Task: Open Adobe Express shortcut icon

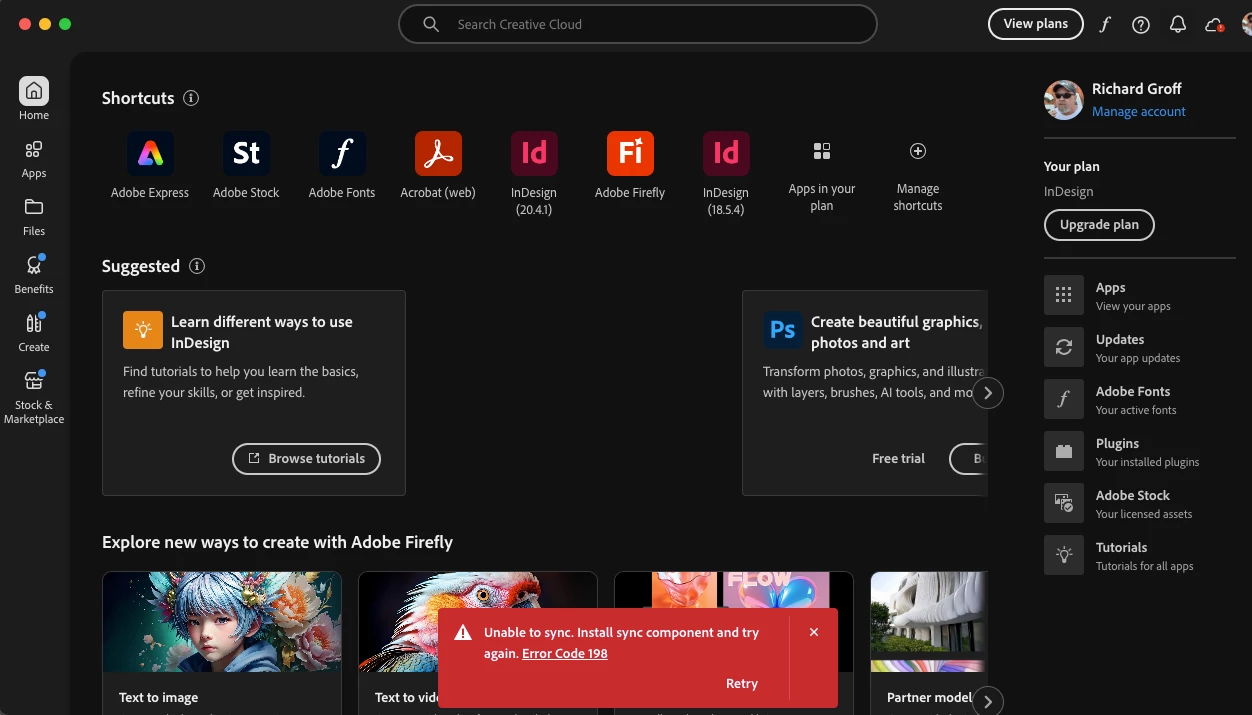Action: [x=150, y=153]
